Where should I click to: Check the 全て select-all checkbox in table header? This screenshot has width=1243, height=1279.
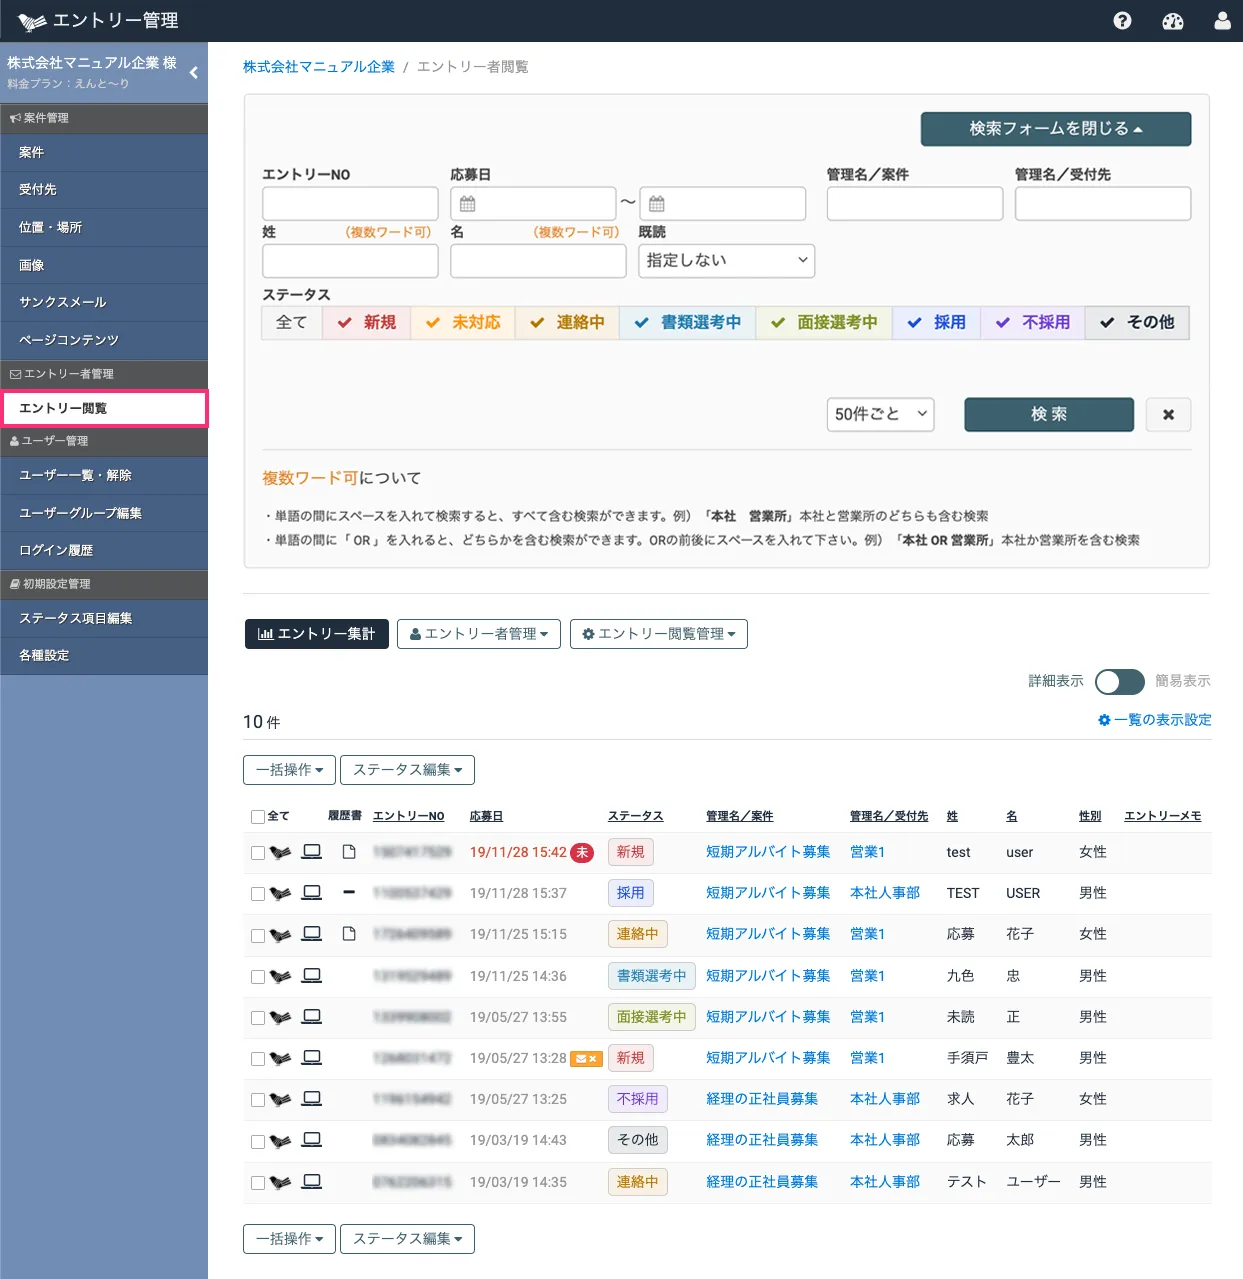click(x=258, y=817)
